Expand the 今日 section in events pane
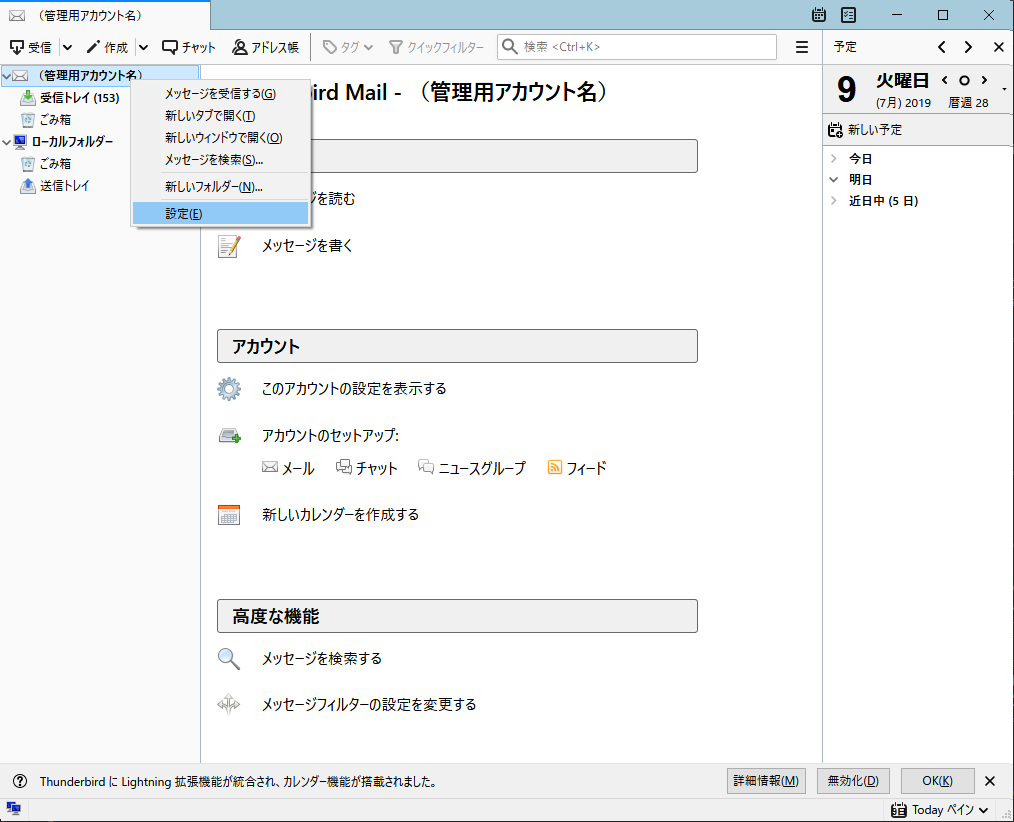This screenshot has height=822, width=1014. tap(834, 158)
